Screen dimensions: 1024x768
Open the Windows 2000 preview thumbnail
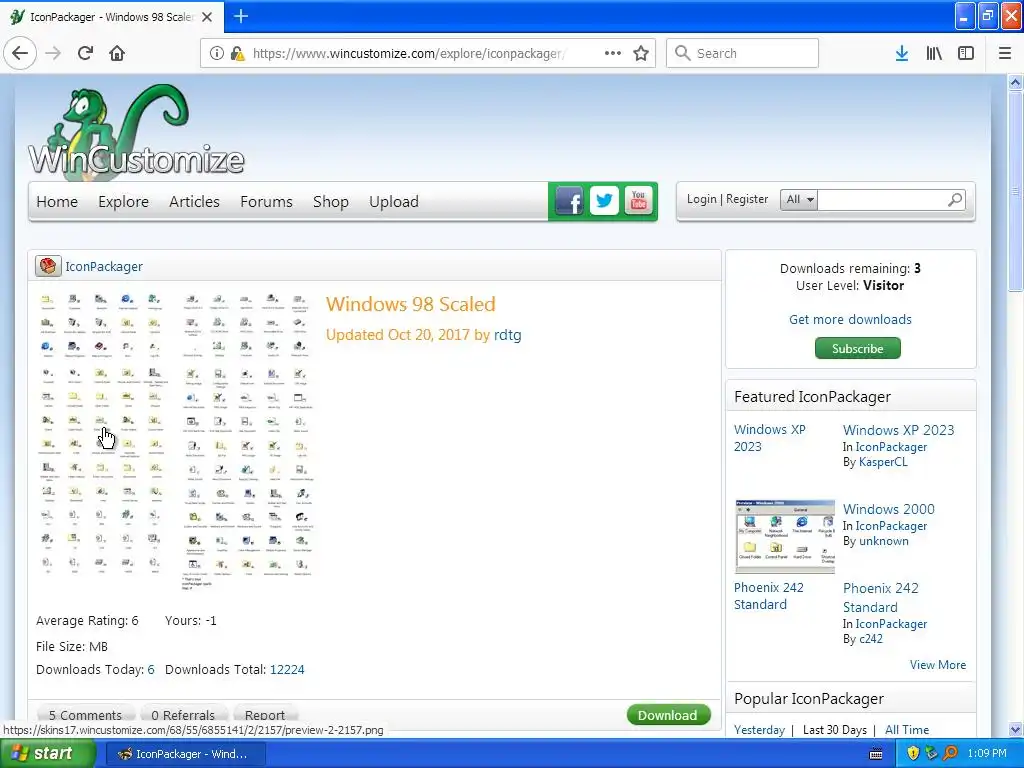pyautogui.click(x=785, y=536)
